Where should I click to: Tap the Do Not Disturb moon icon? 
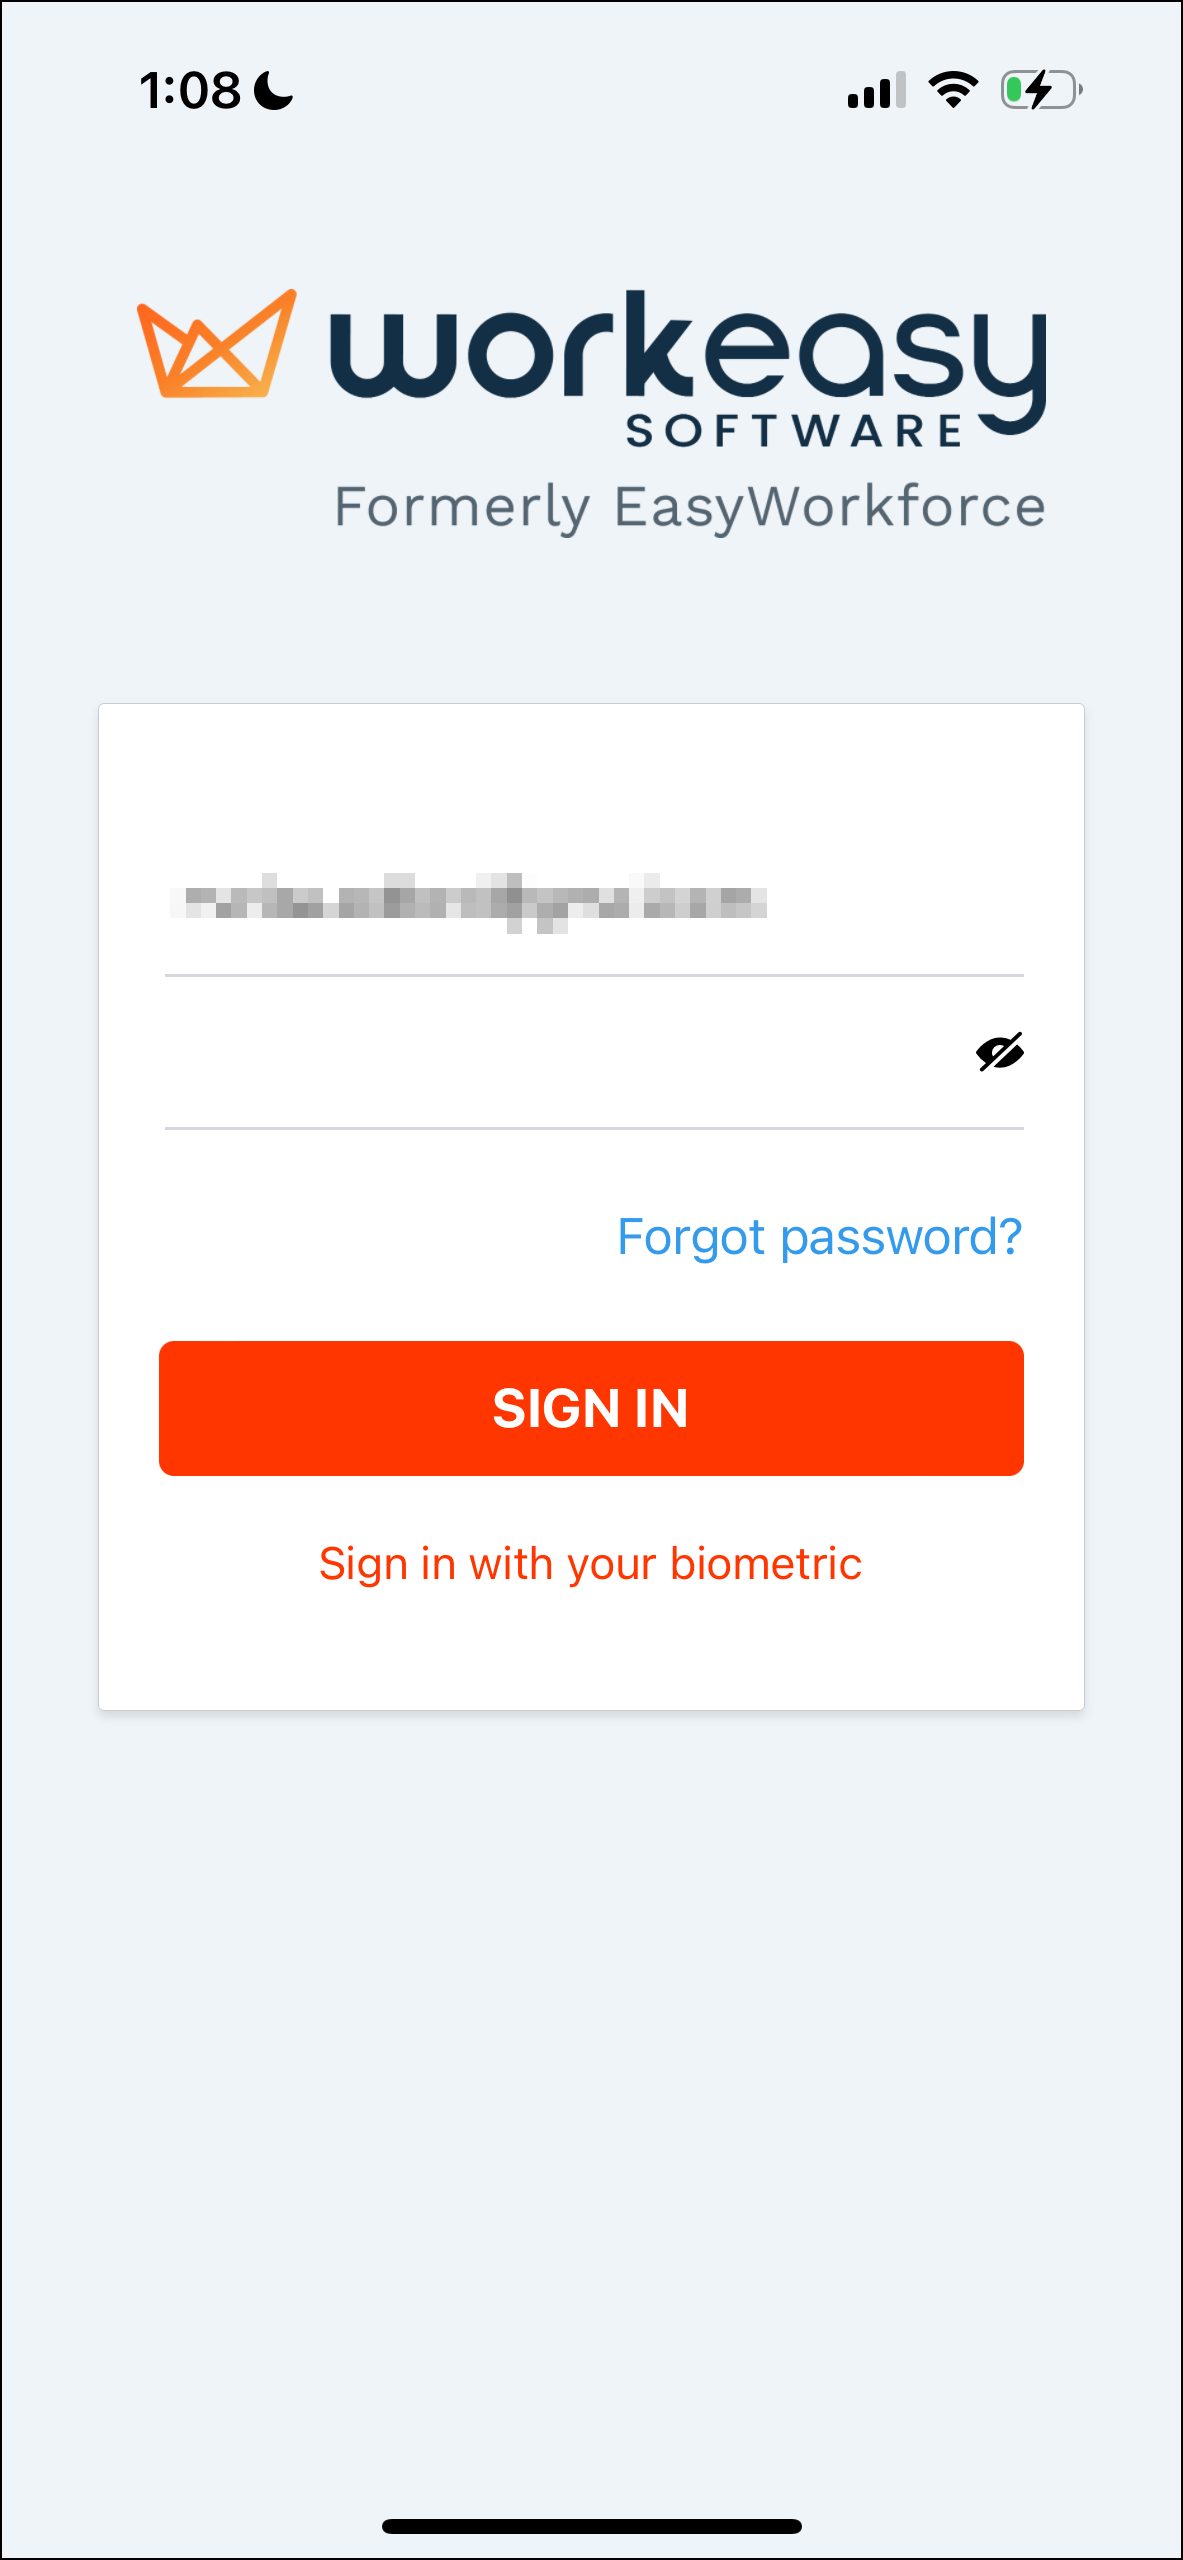tap(273, 91)
